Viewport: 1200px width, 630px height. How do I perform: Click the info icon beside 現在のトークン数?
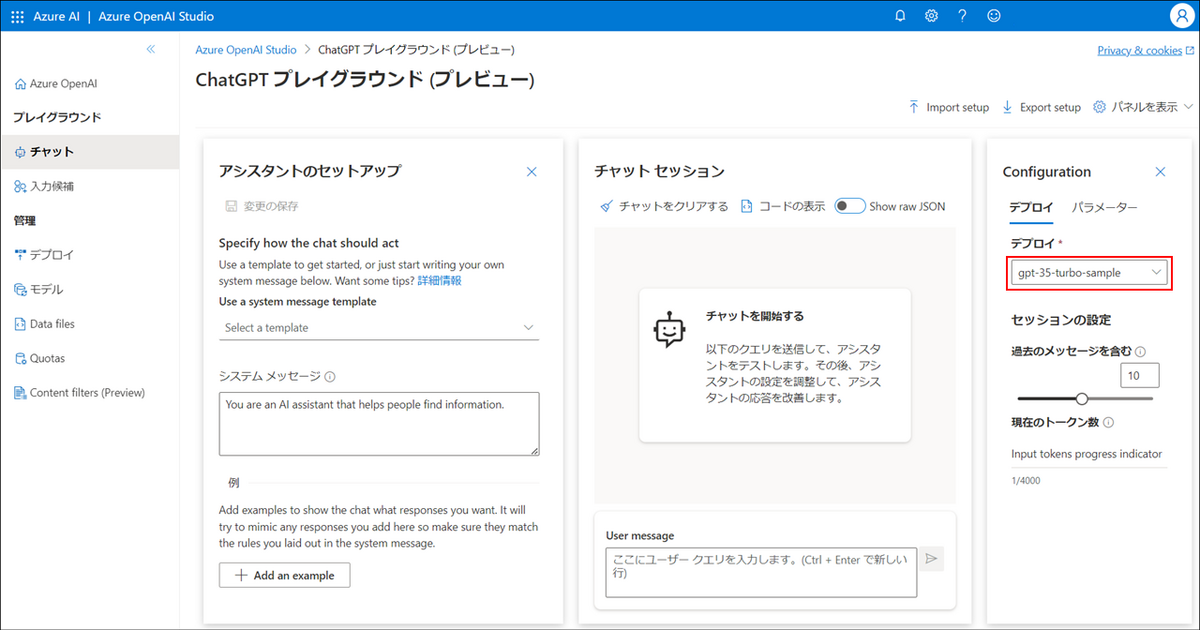click(1109, 423)
